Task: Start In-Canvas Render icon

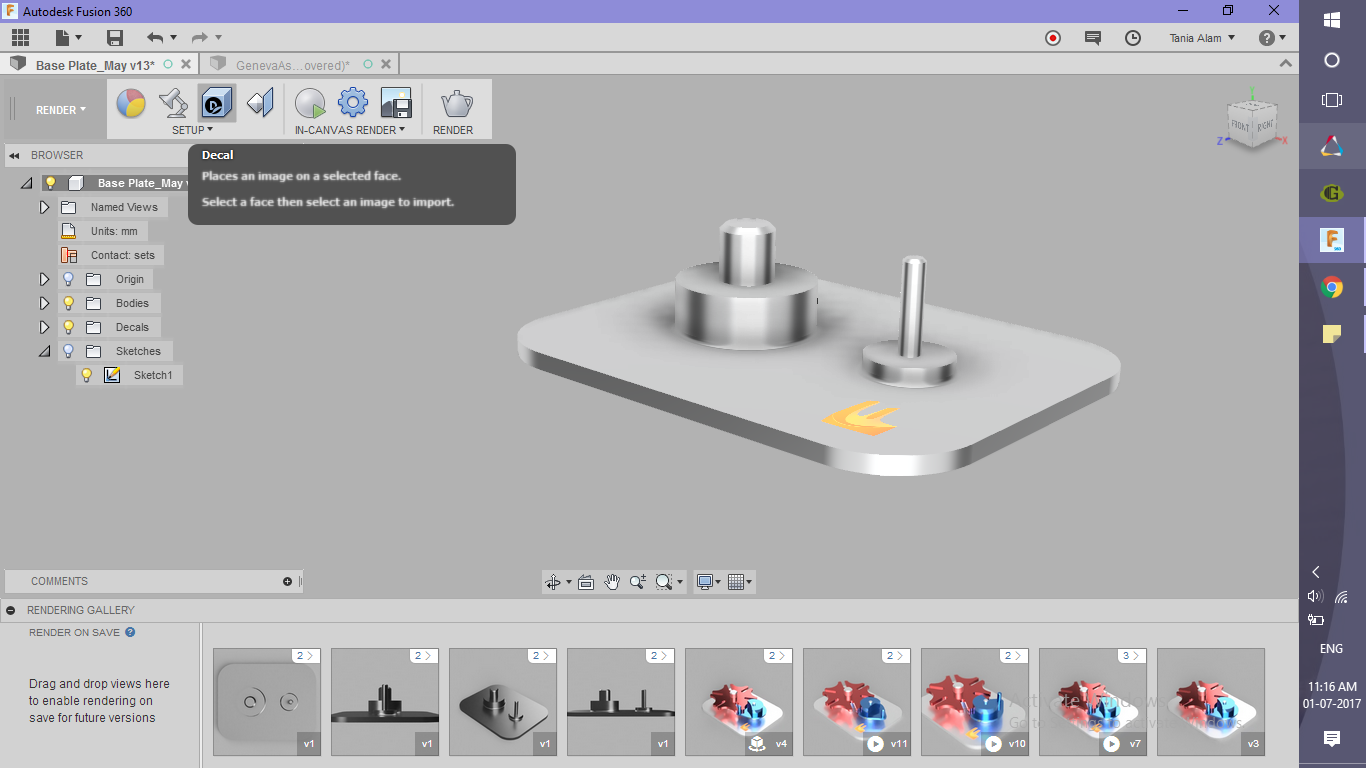Action: tap(311, 103)
